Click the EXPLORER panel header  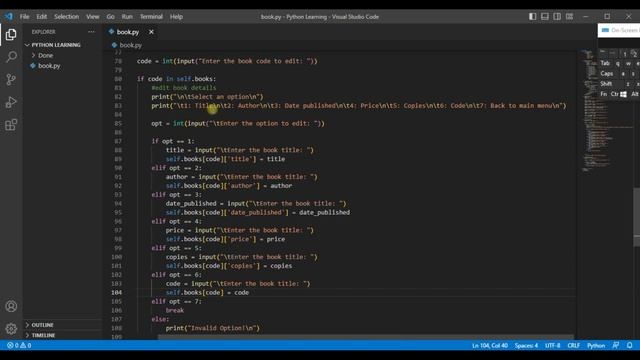[x=44, y=32]
